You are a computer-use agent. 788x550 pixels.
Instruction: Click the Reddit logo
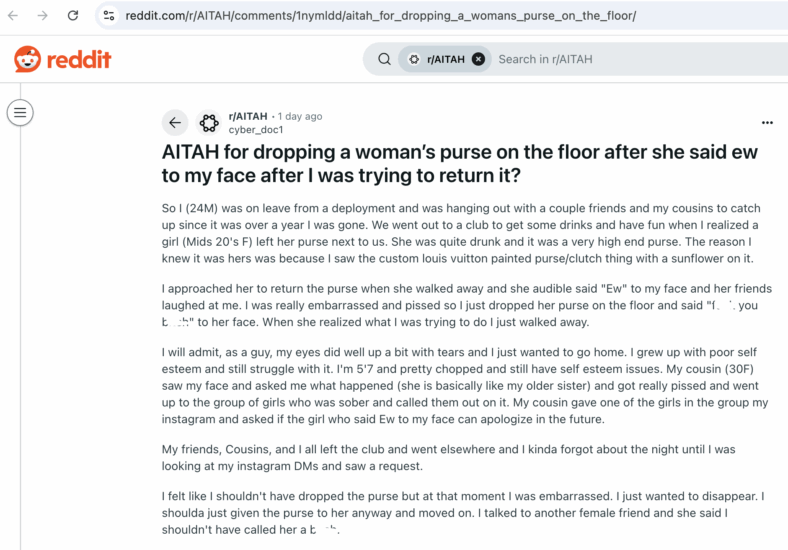(62, 59)
